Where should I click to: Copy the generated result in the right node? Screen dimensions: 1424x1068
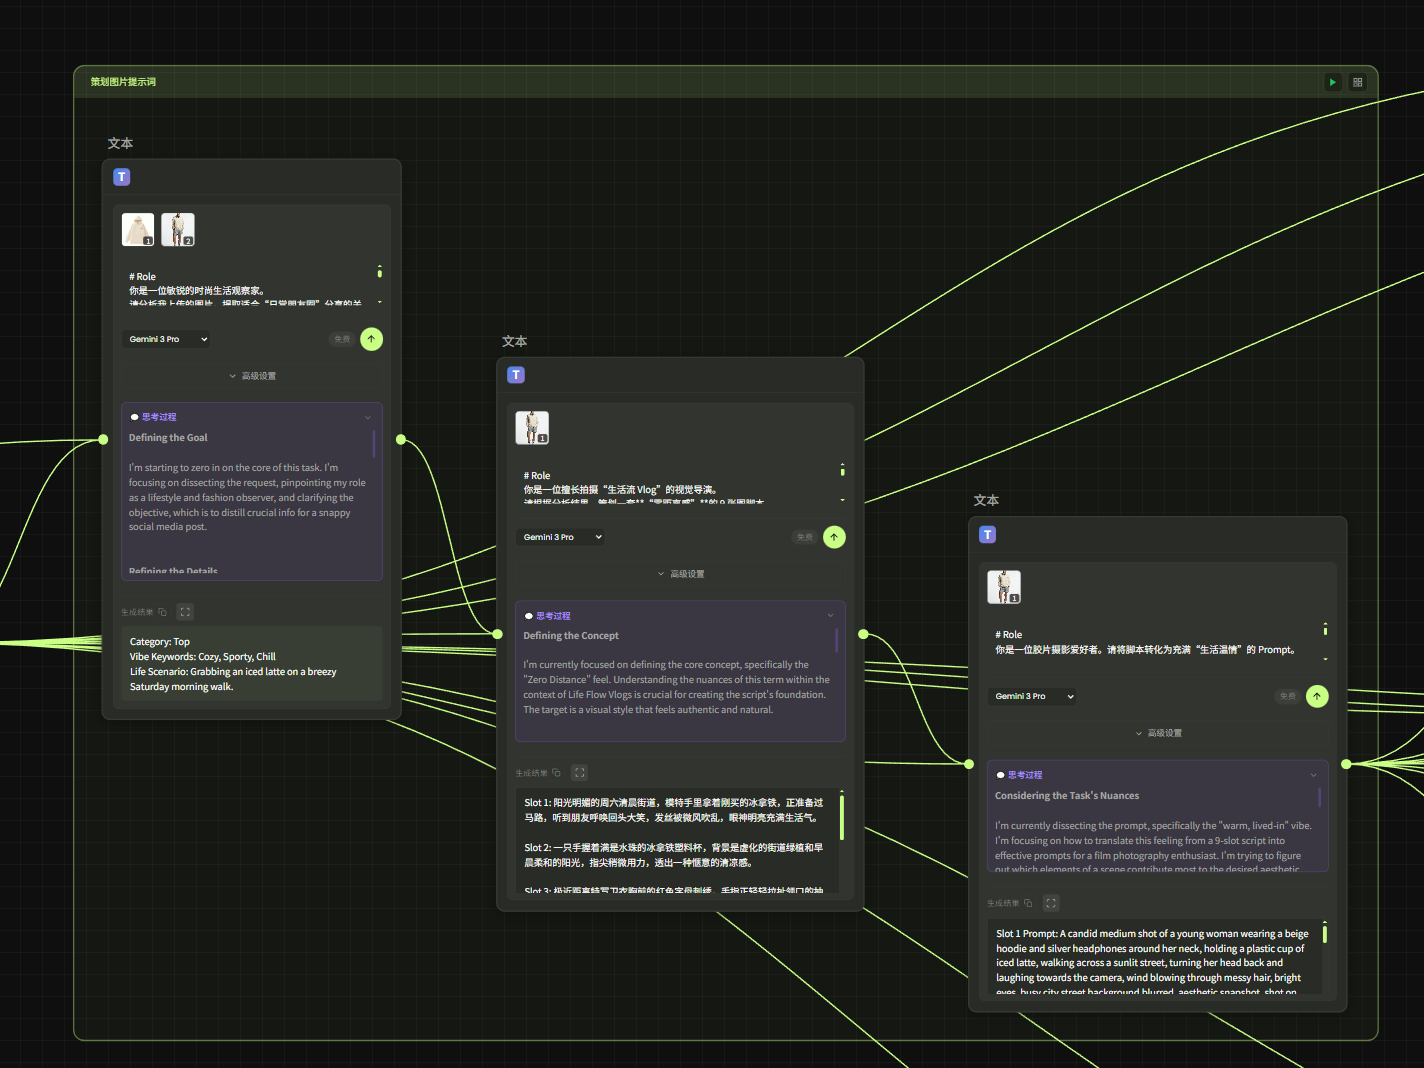(x=1028, y=903)
